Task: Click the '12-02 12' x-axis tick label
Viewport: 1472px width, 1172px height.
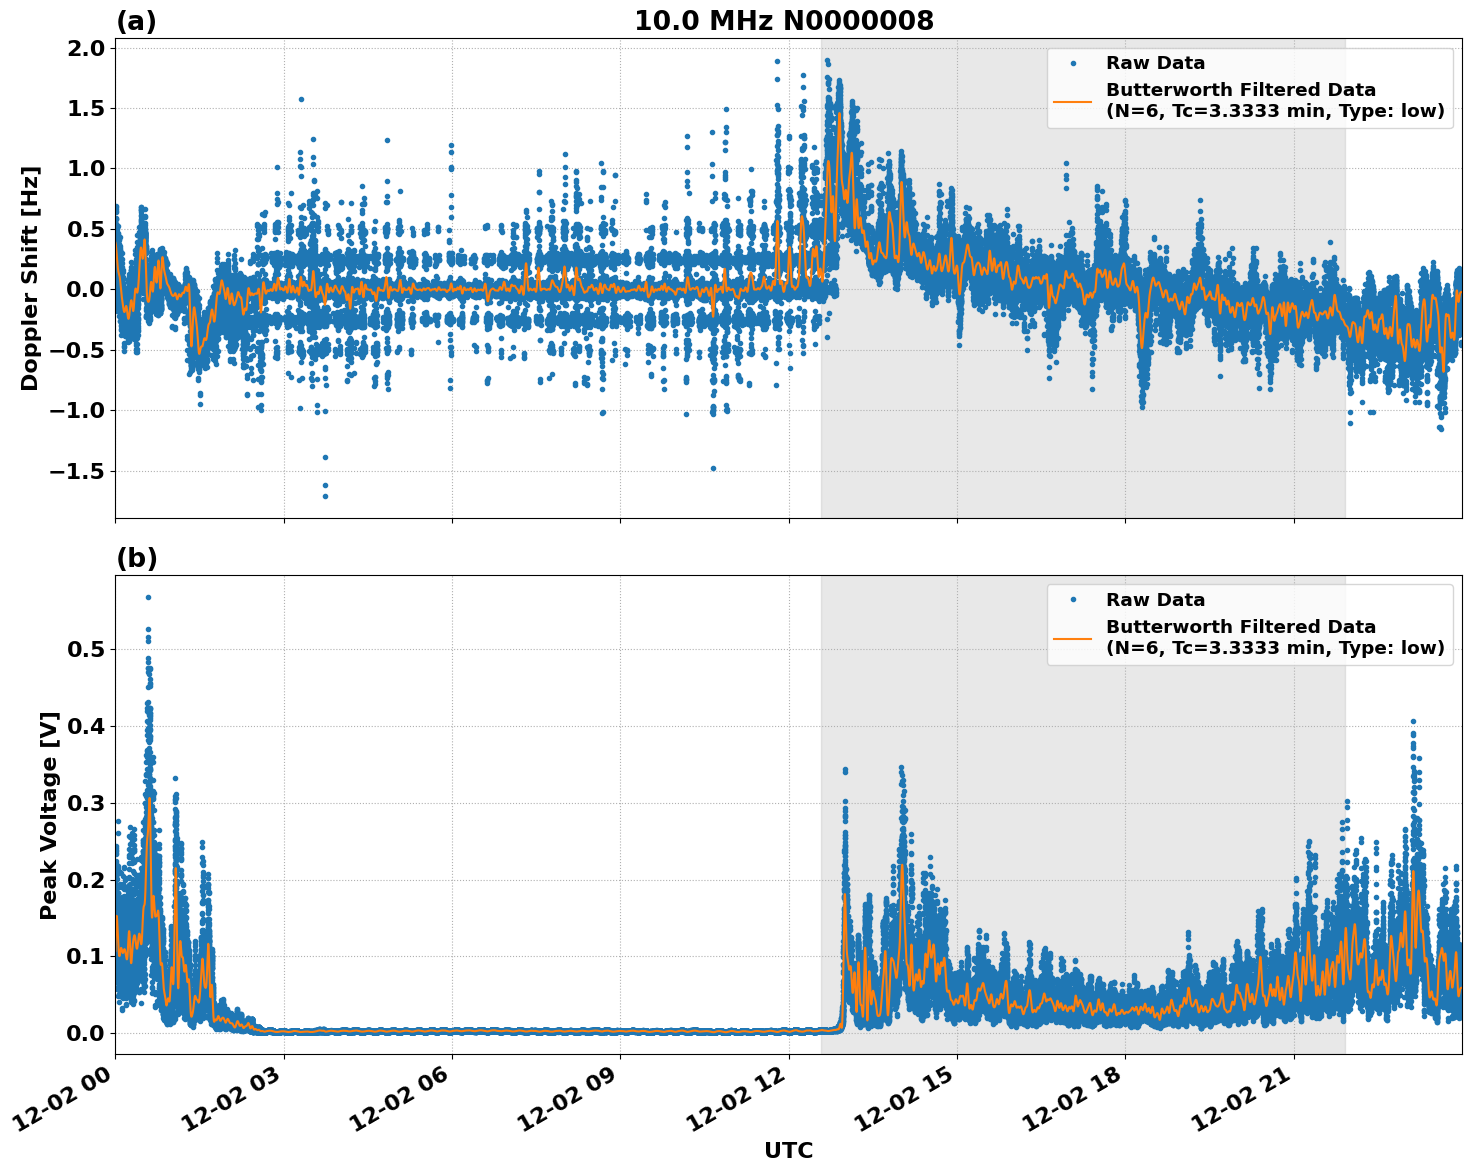Action: point(736,1098)
